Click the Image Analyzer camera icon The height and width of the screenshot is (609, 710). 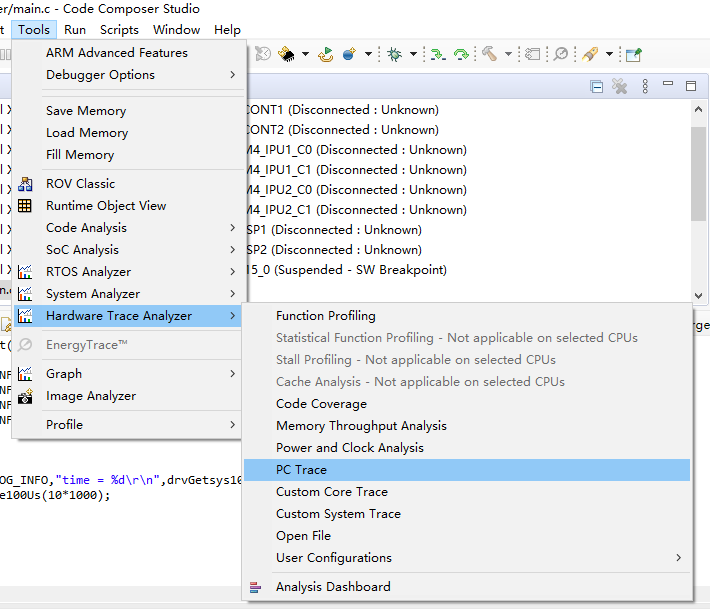[x=25, y=396]
